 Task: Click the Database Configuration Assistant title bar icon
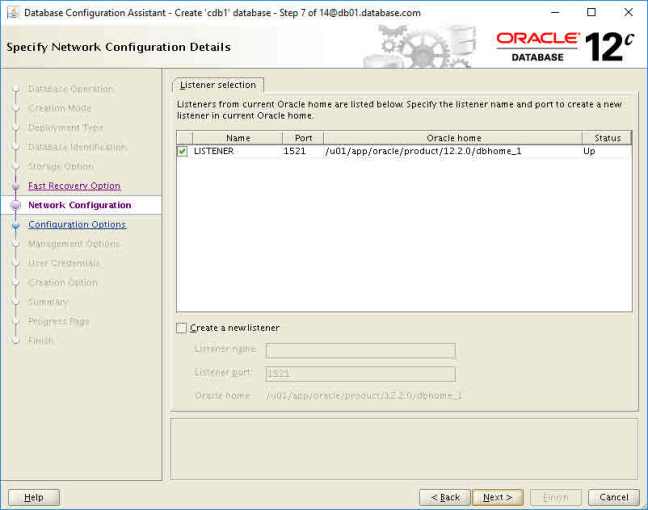[x=11, y=12]
